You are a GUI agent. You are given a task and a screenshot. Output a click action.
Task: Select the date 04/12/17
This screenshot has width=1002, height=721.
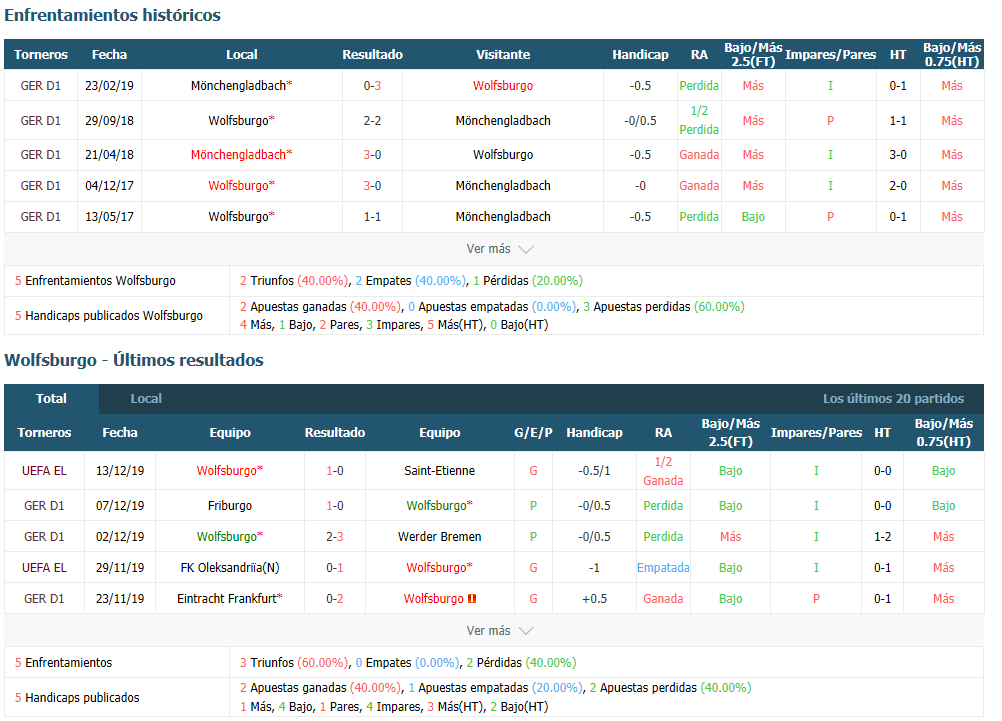[109, 186]
